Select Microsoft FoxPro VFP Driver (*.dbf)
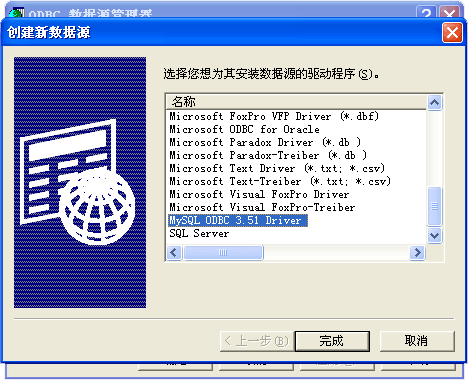The image size is (468, 380). coord(274,116)
